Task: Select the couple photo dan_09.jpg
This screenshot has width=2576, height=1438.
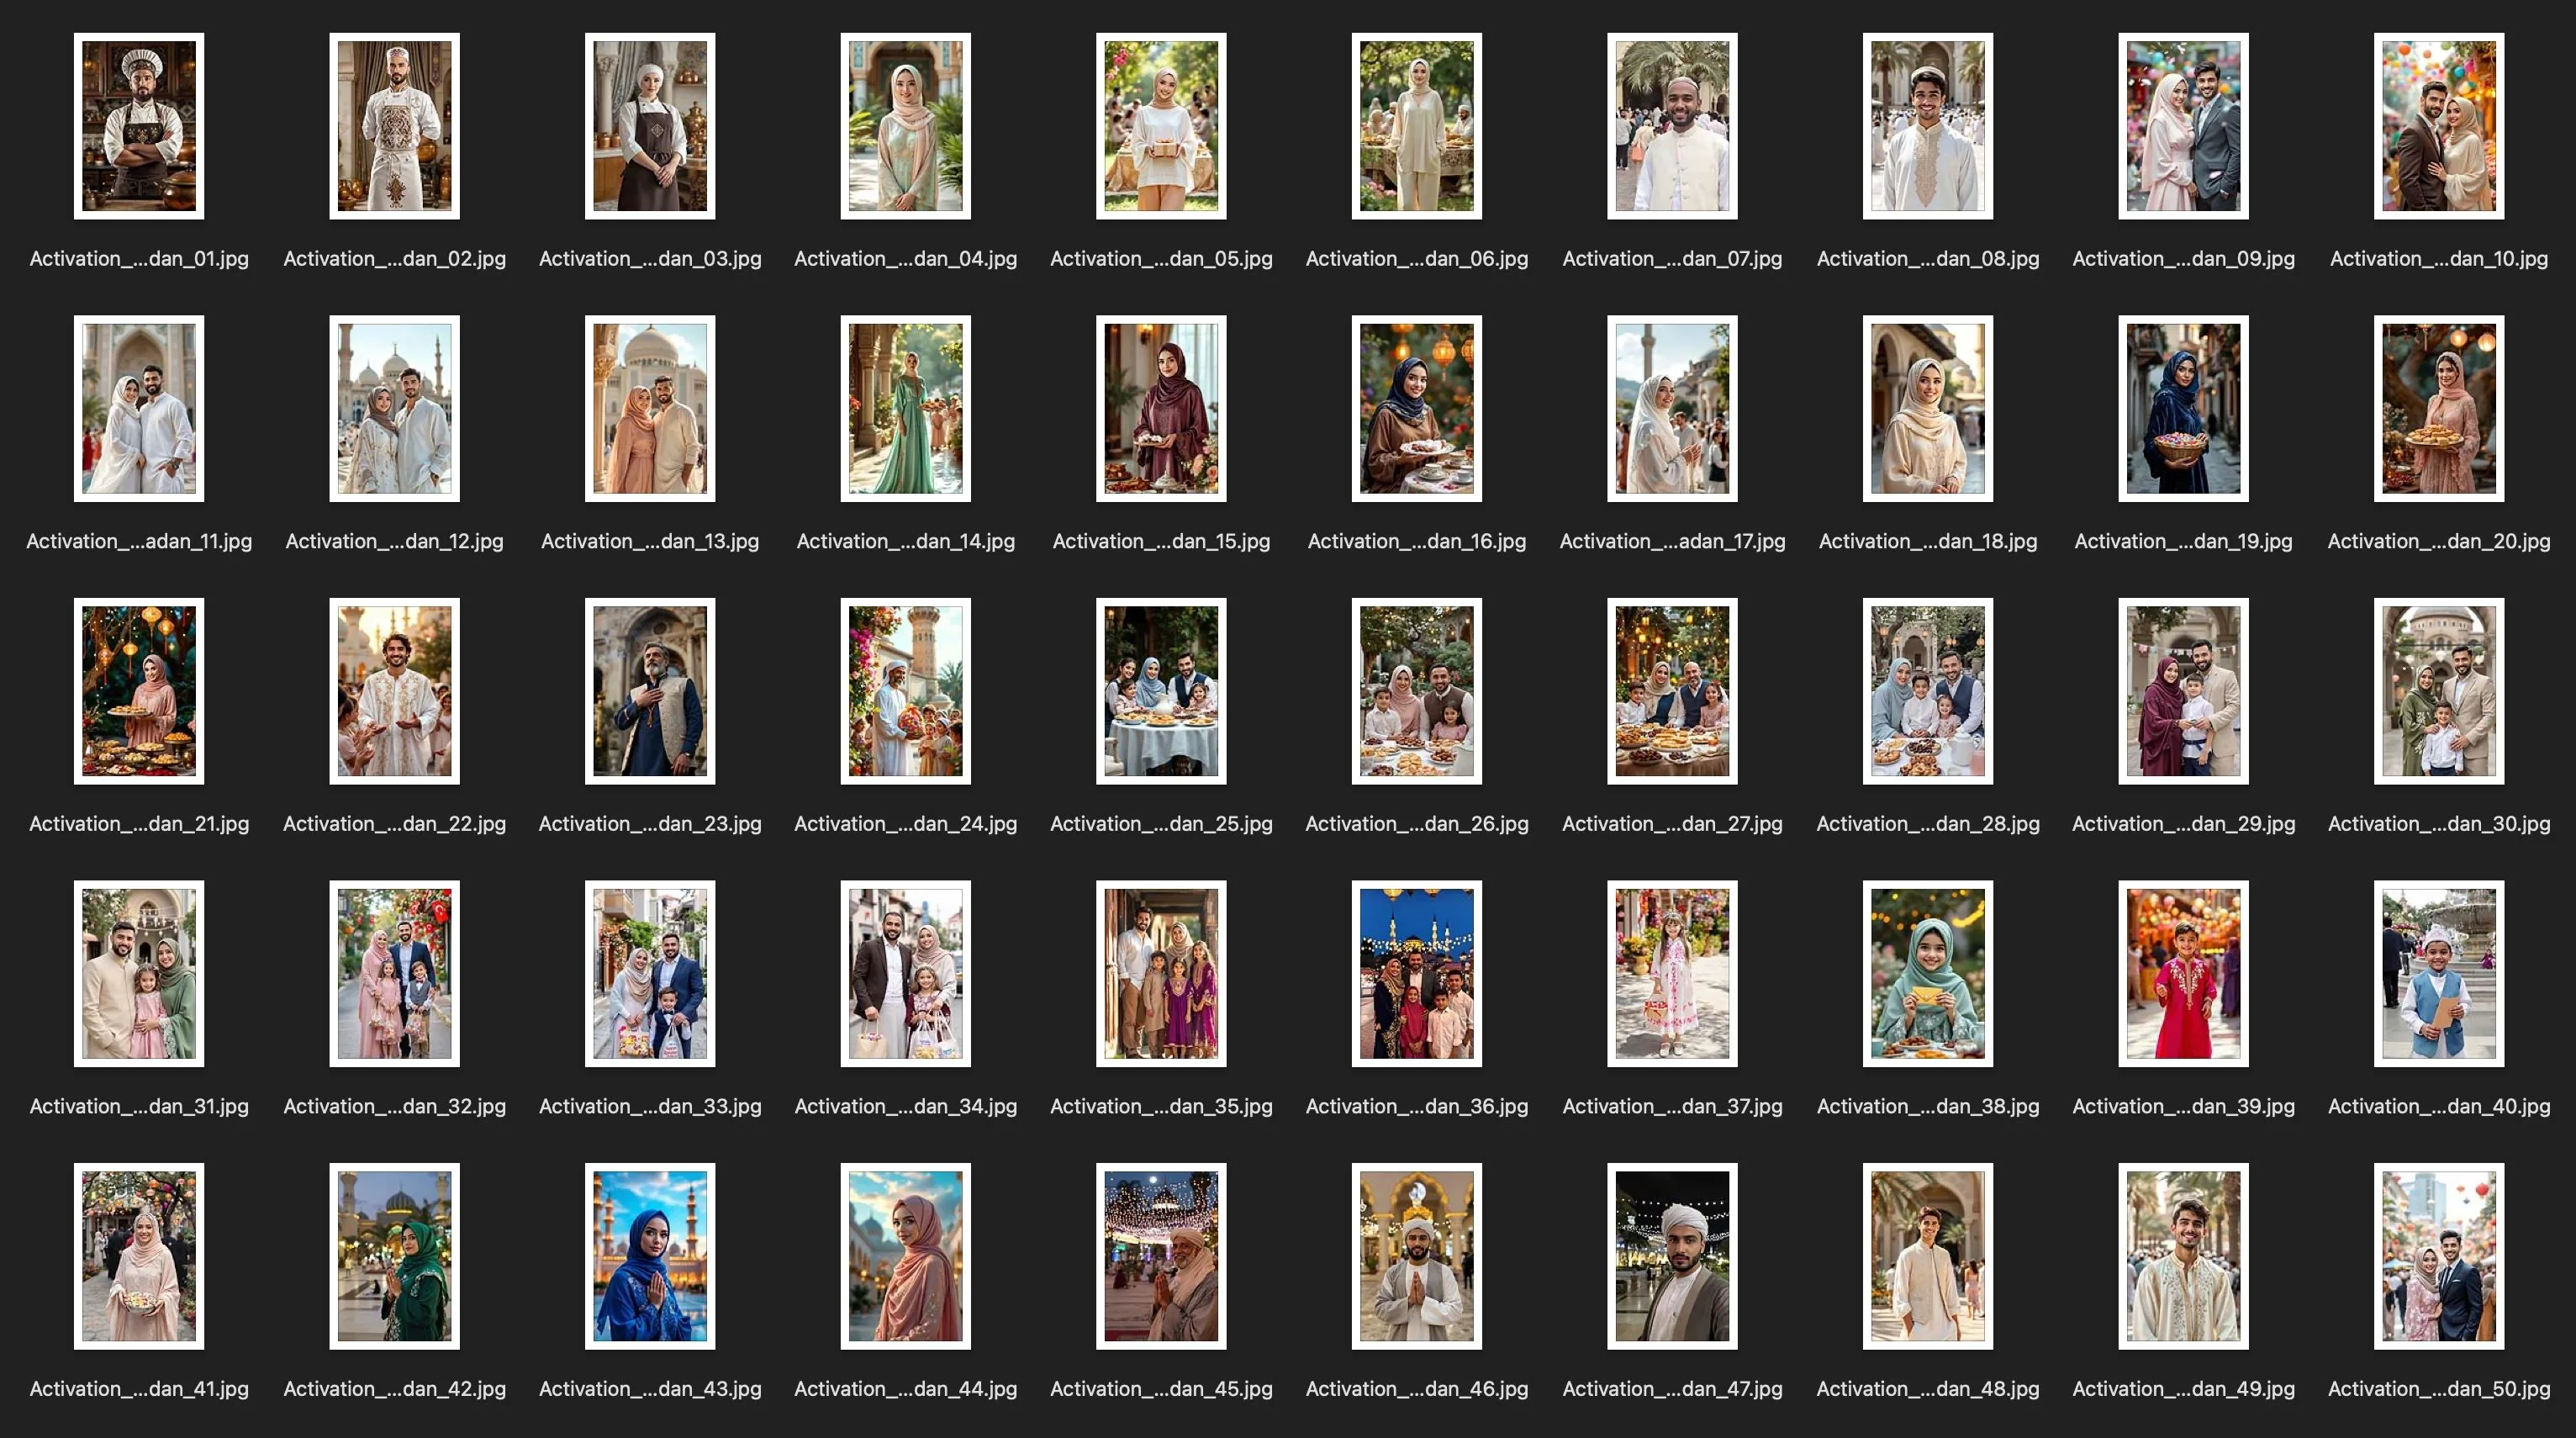Action: [x=2183, y=126]
